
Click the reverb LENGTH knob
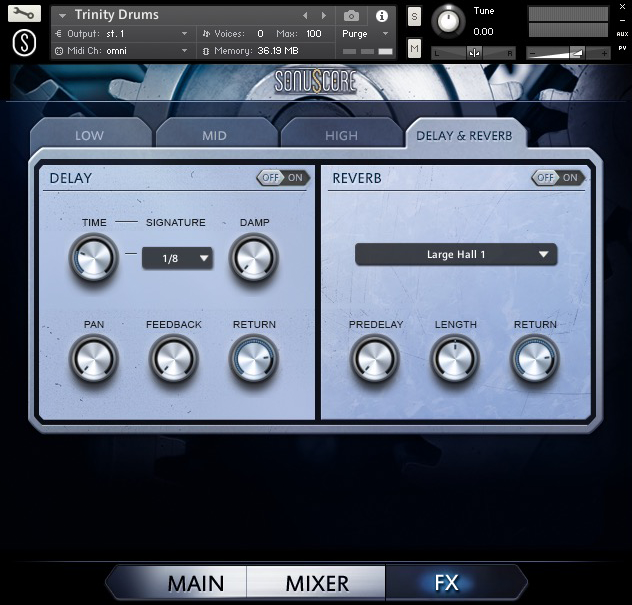455,359
